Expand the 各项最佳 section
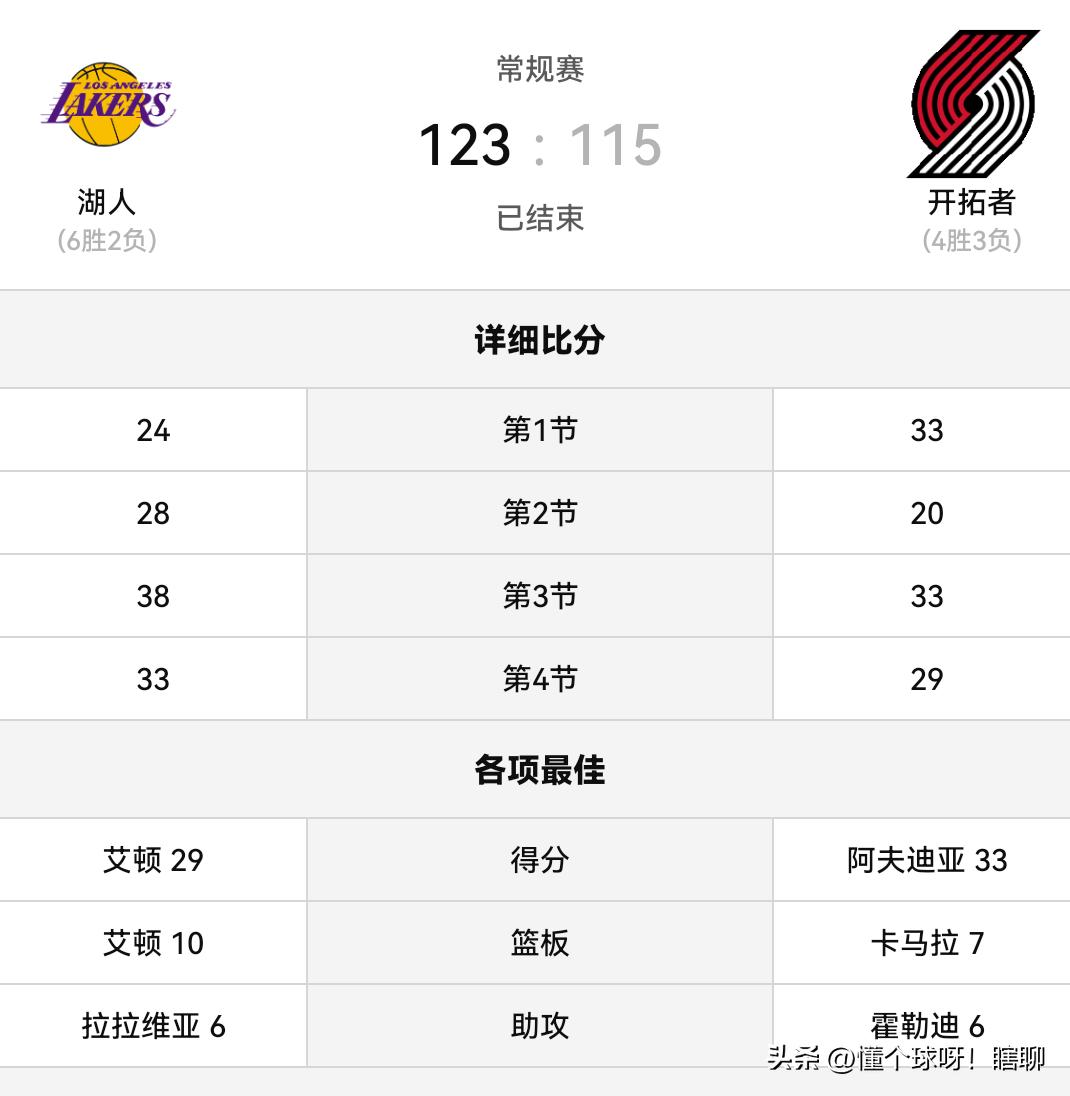The image size is (1070, 1096). point(537,769)
